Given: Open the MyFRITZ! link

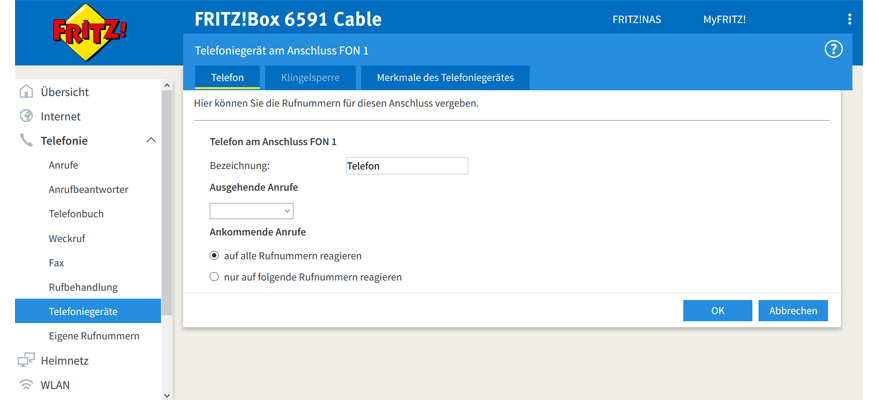Looking at the screenshot, I should 724,19.
